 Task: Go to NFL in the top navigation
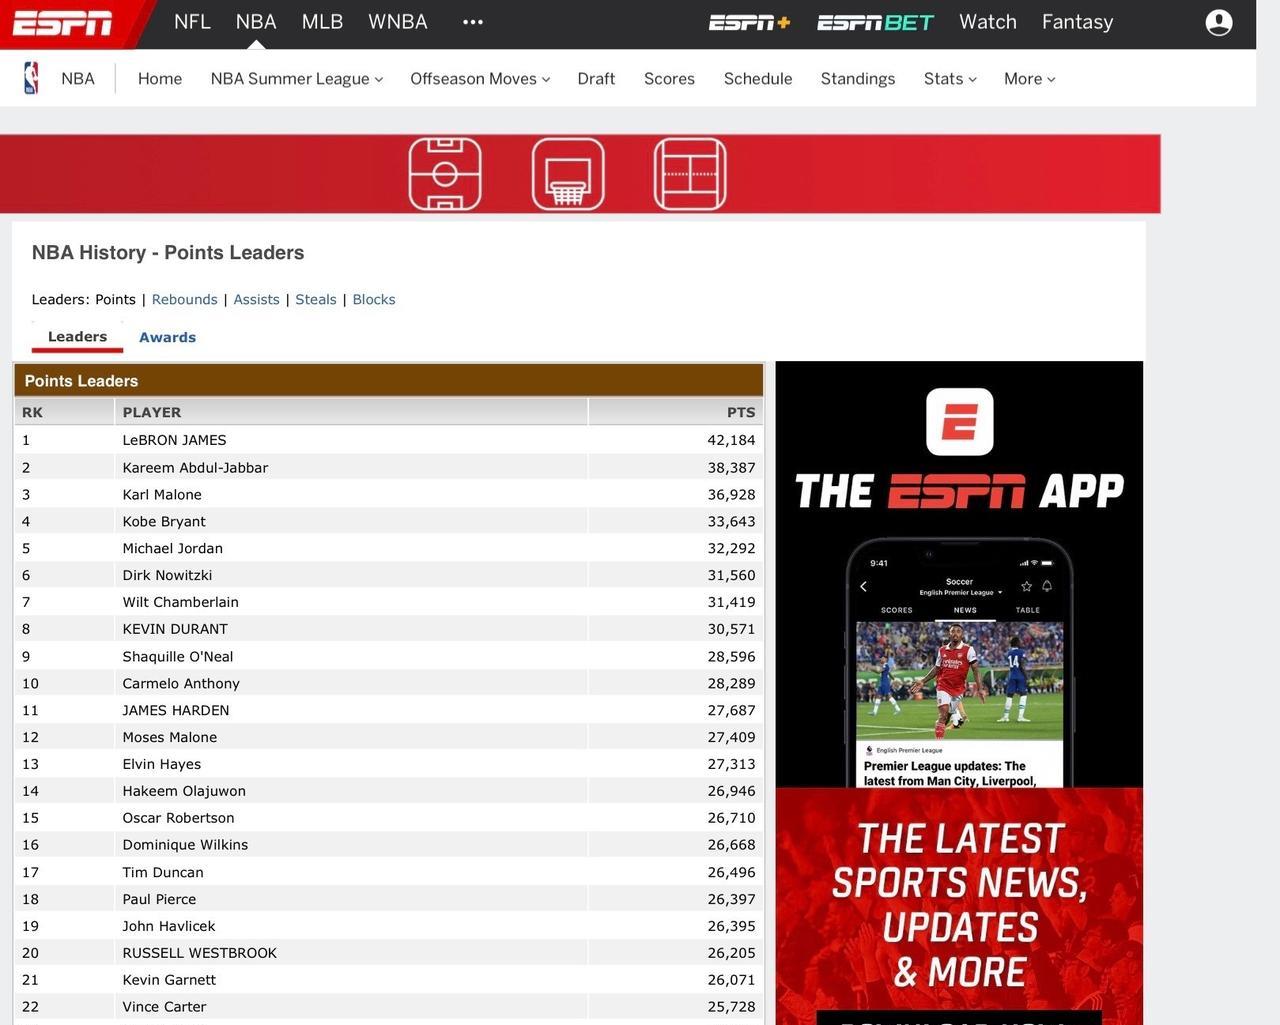coord(192,22)
